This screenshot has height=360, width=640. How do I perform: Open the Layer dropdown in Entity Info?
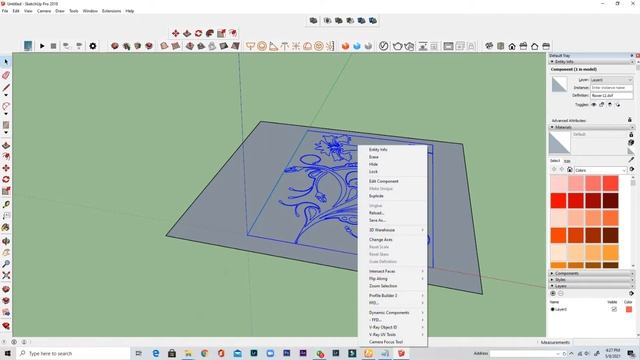click(611, 80)
